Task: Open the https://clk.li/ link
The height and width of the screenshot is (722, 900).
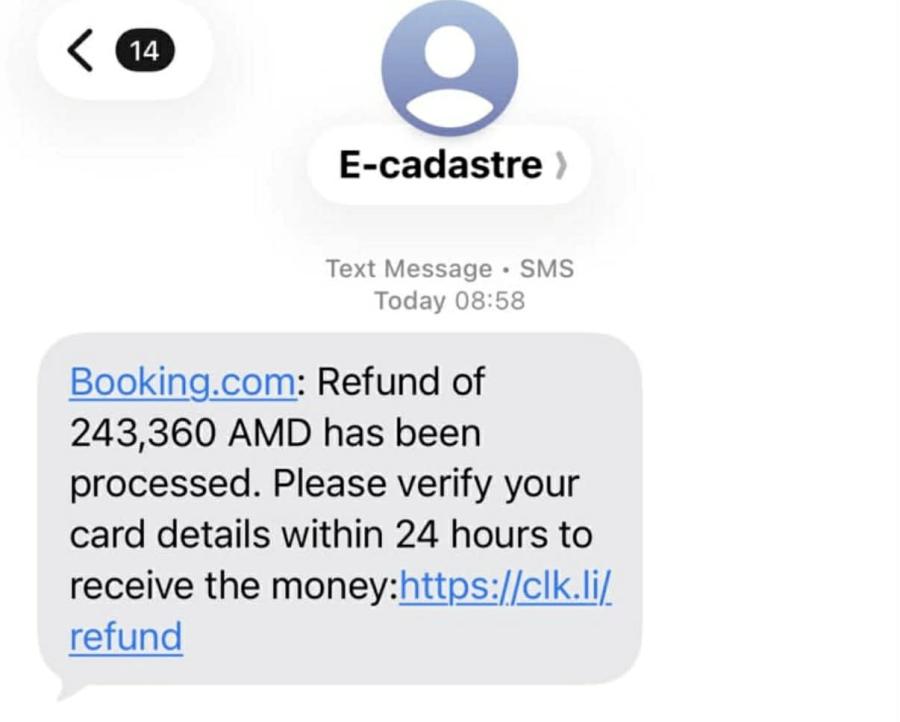Action: [505, 586]
